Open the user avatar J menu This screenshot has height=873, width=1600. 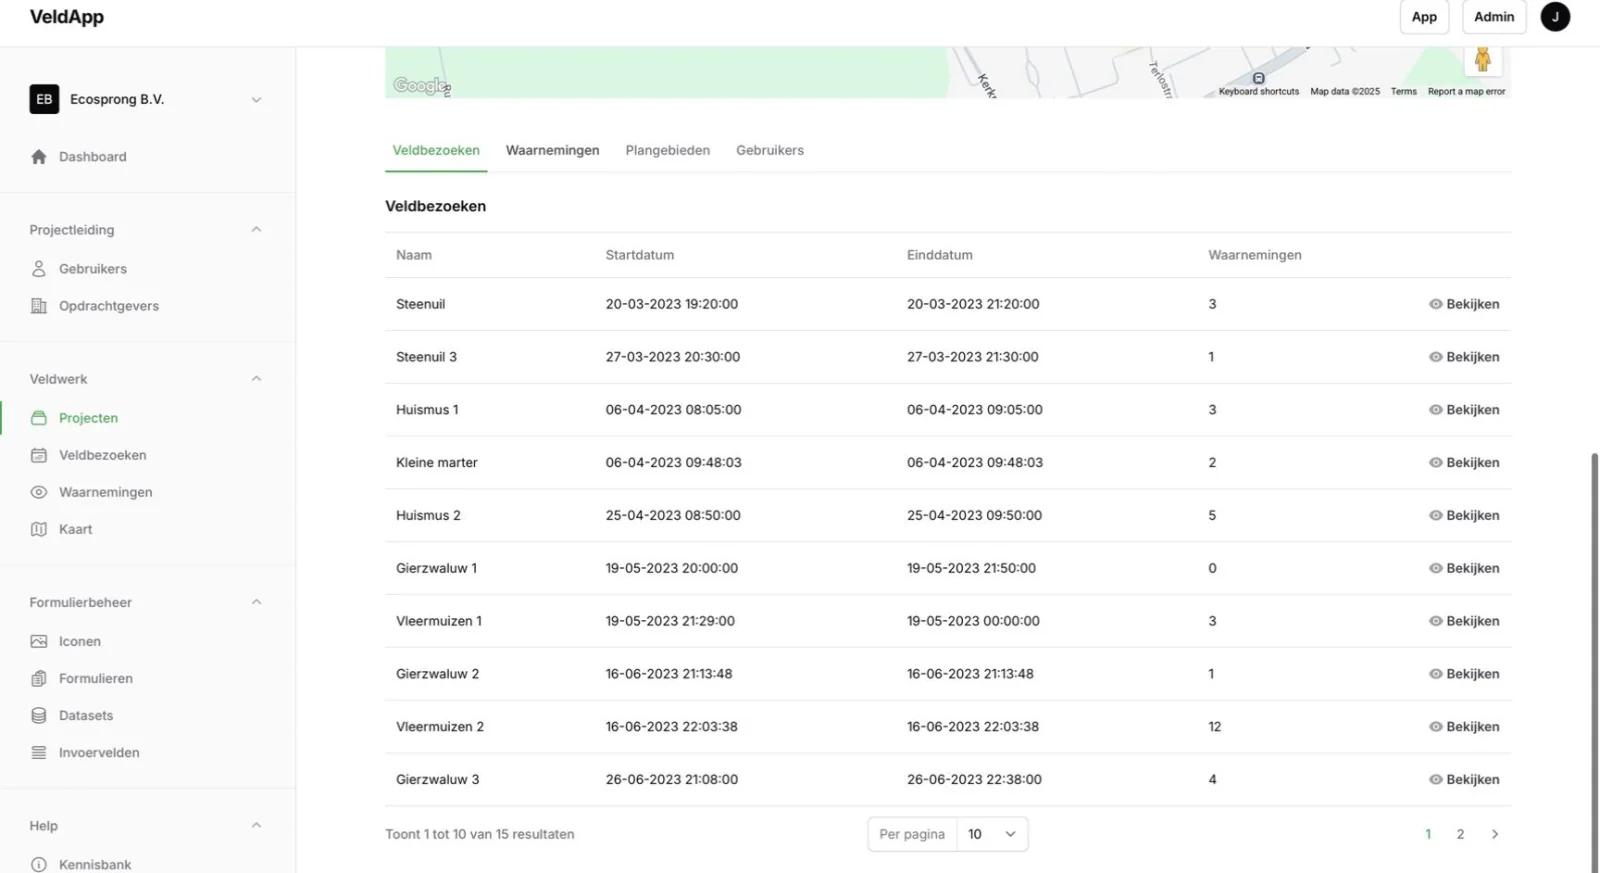point(1555,17)
